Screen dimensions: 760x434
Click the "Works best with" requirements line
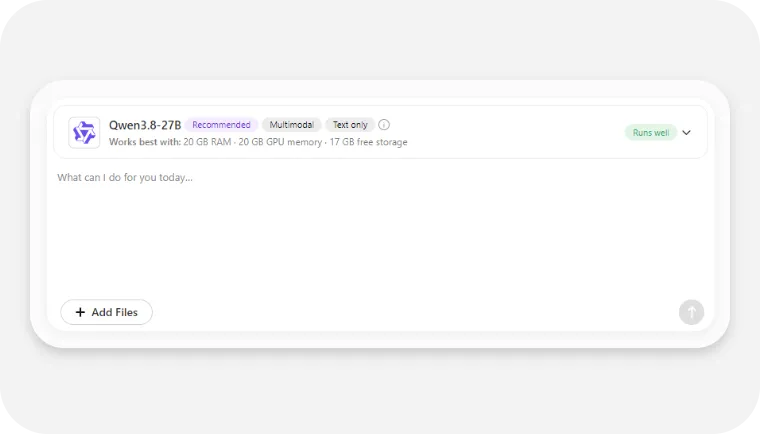(258, 142)
